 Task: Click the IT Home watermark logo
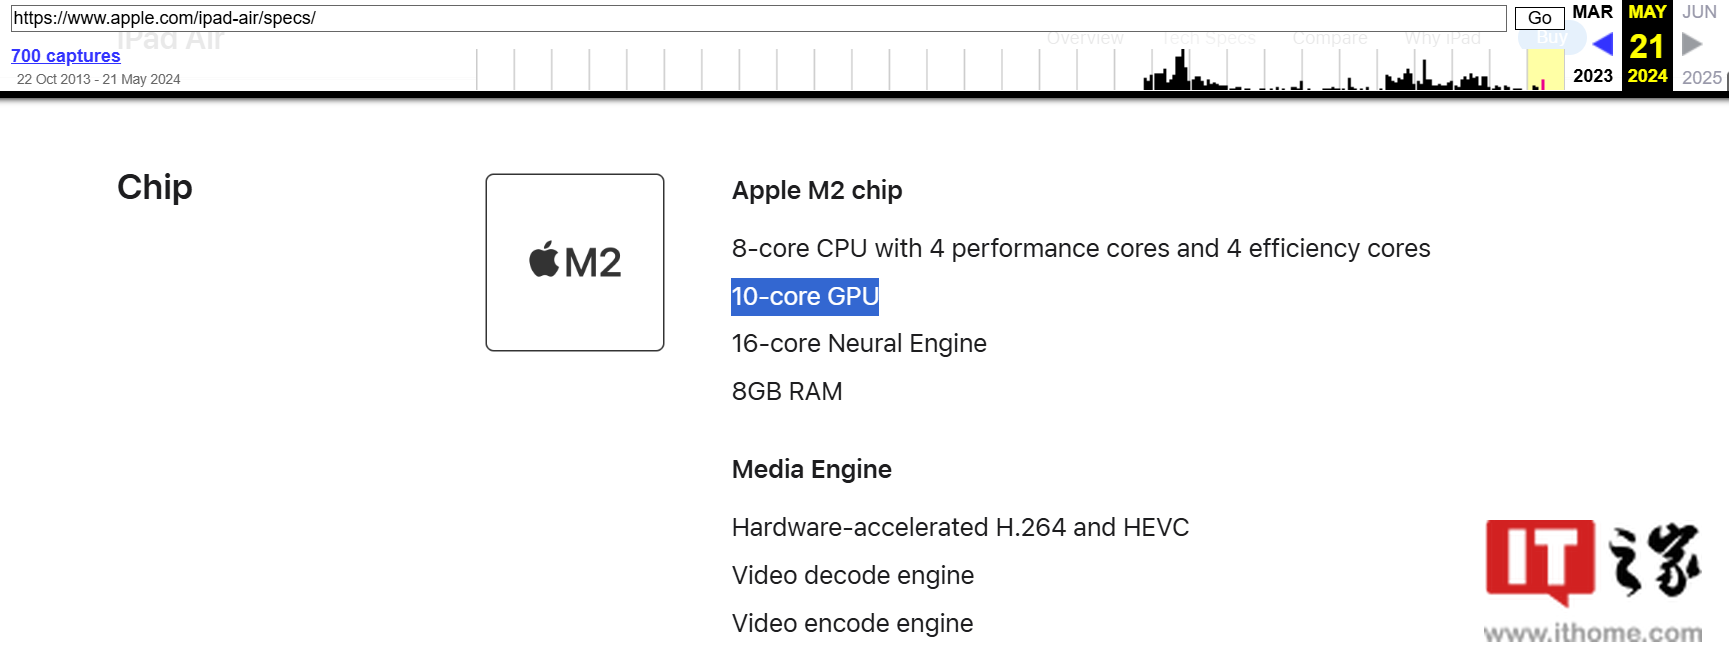click(1592, 562)
